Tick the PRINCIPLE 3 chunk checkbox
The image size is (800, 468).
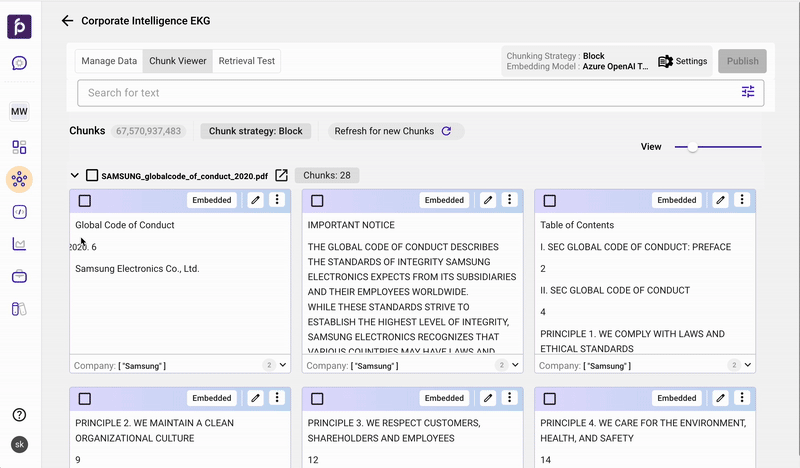pos(317,399)
